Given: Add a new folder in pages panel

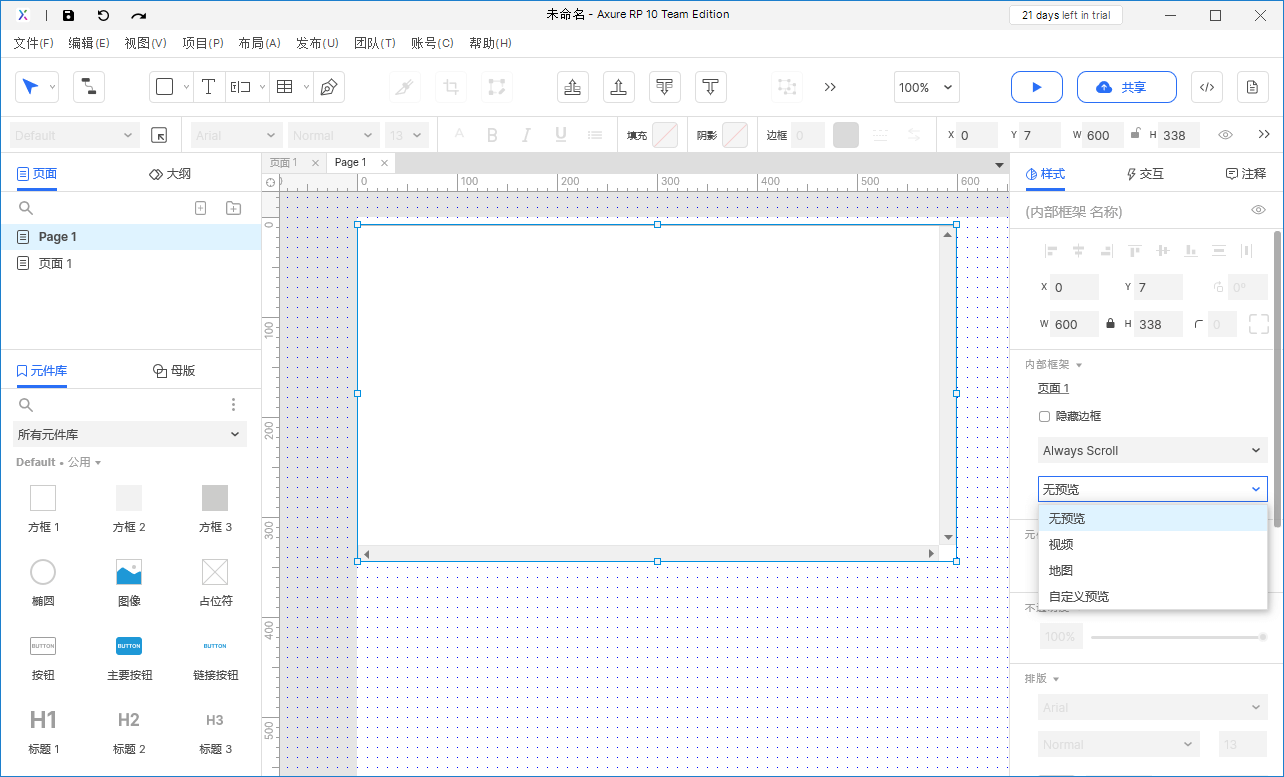Looking at the screenshot, I should click(233, 208).
